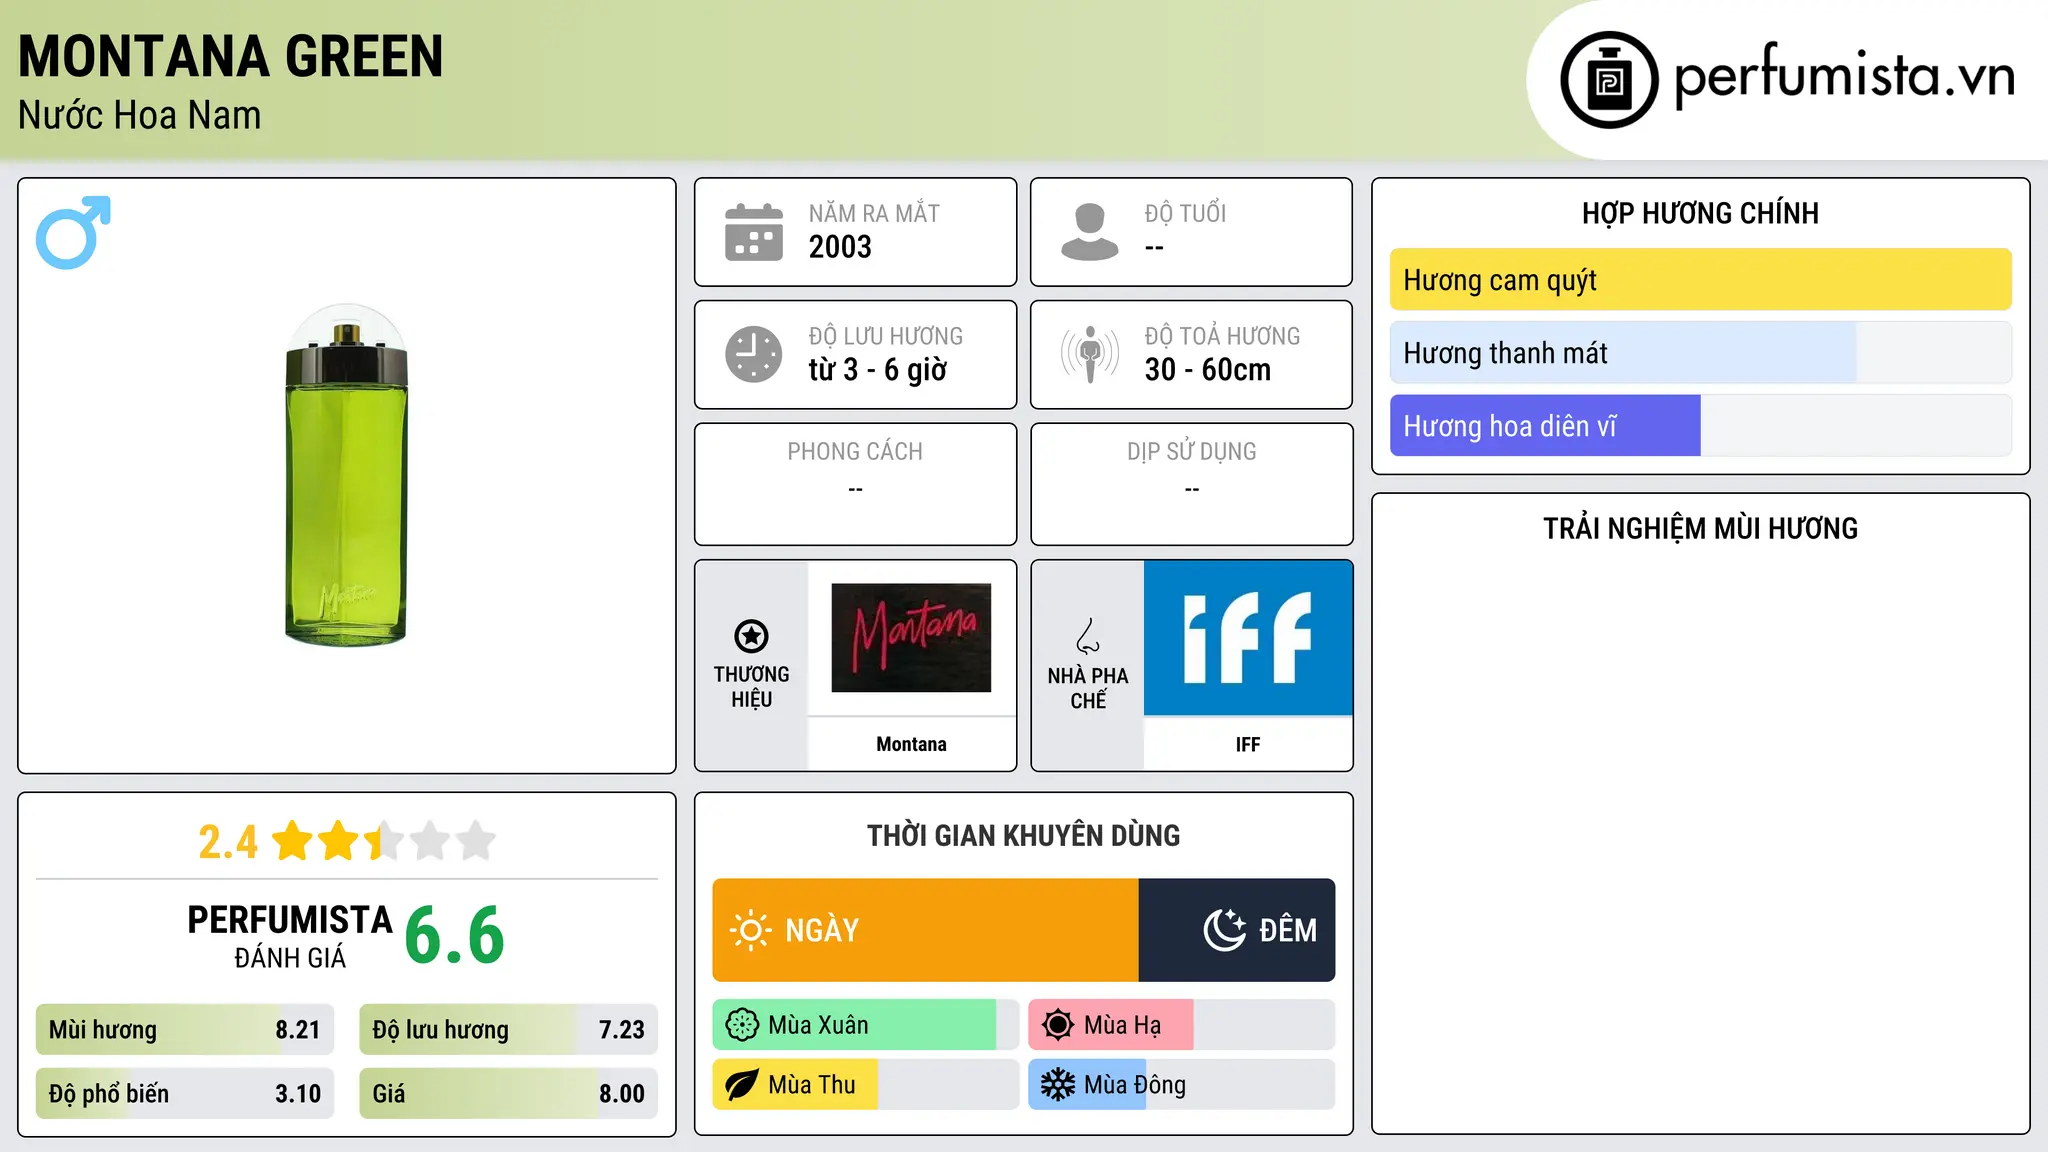Click the nose perfumer icon
This screenshot has height=1152, width=2048.
pos(1088,636)
